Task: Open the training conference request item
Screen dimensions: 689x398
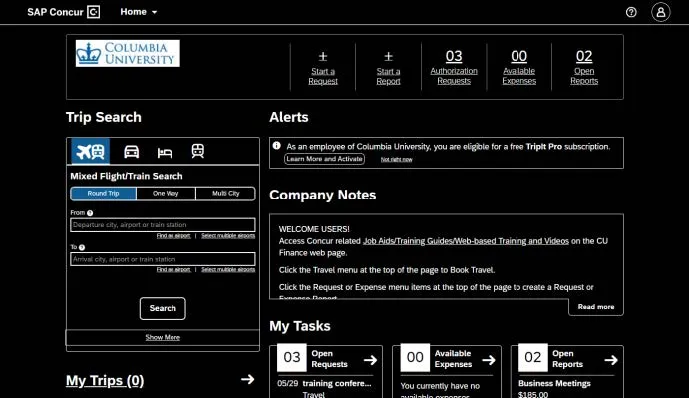Action: tap(337, 384)
